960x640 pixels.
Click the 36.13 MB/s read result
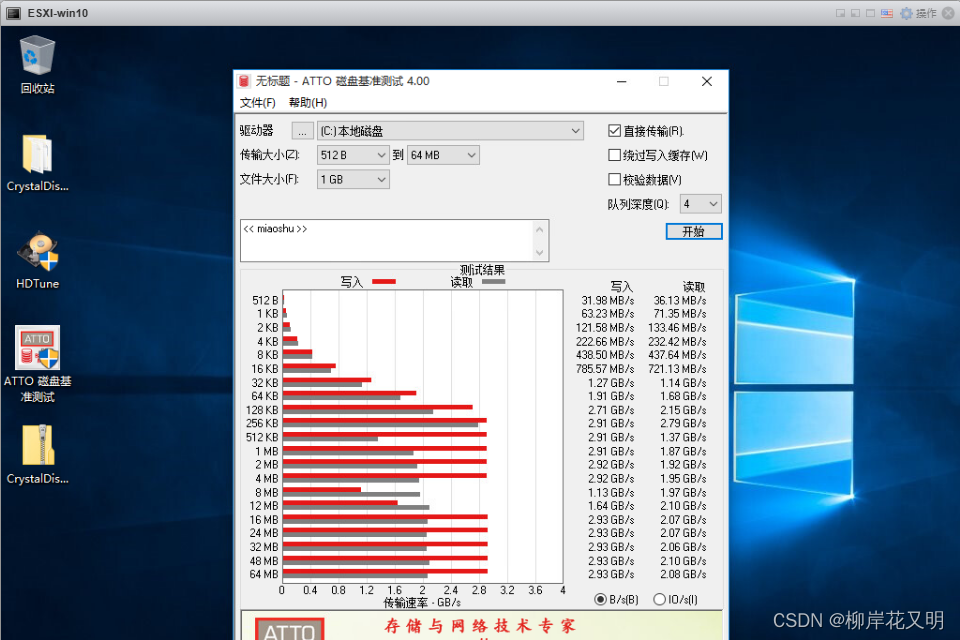[680, 300]
